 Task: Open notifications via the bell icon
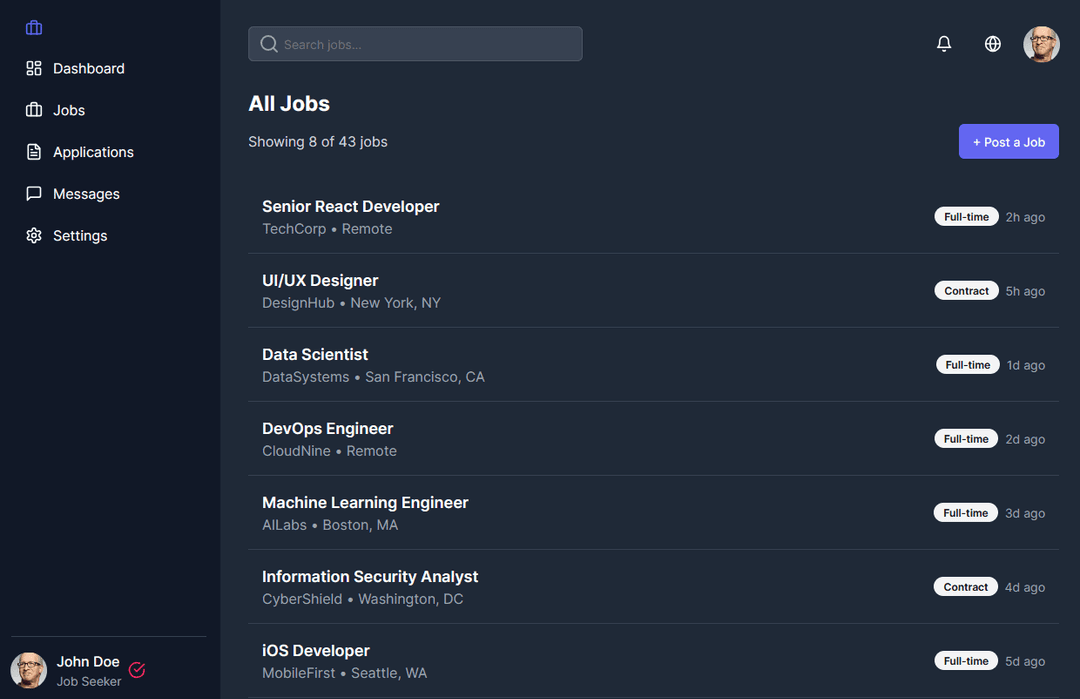[943, 43]
